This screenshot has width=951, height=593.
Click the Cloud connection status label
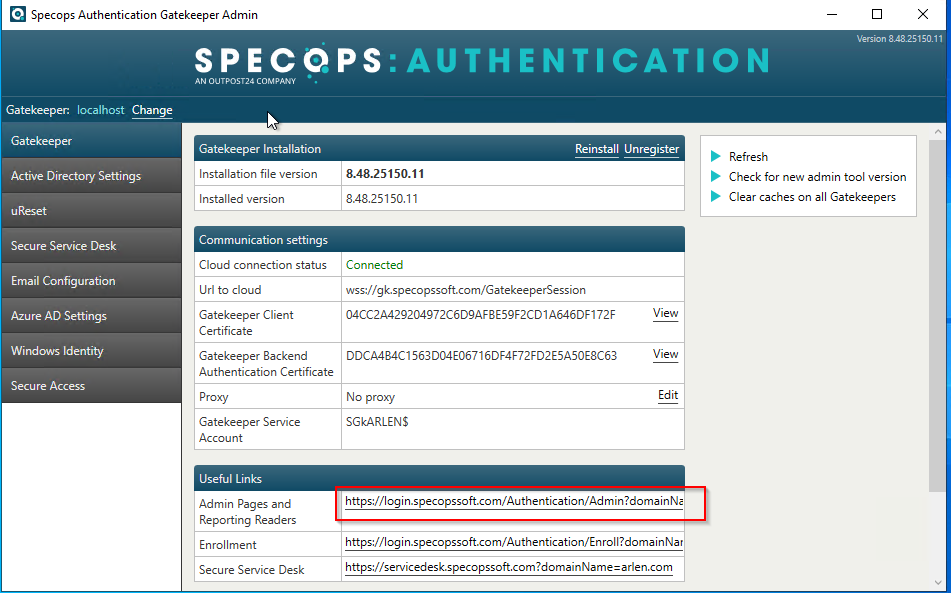[263, 265]
